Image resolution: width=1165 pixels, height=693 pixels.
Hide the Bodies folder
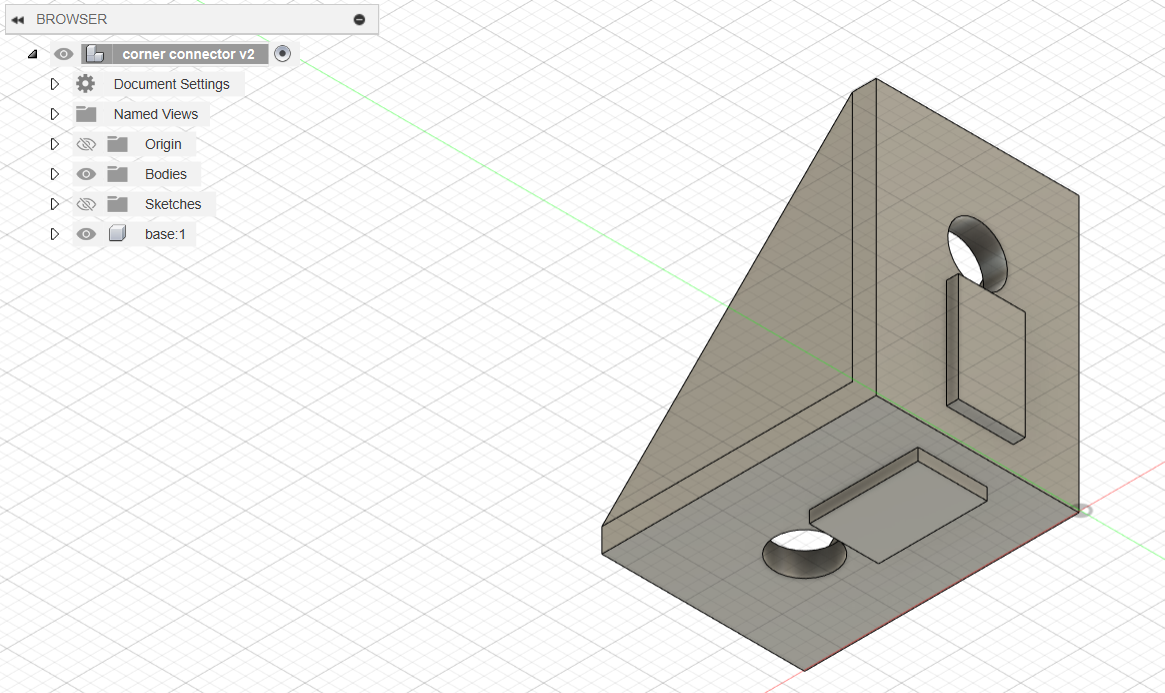(86, 174)
